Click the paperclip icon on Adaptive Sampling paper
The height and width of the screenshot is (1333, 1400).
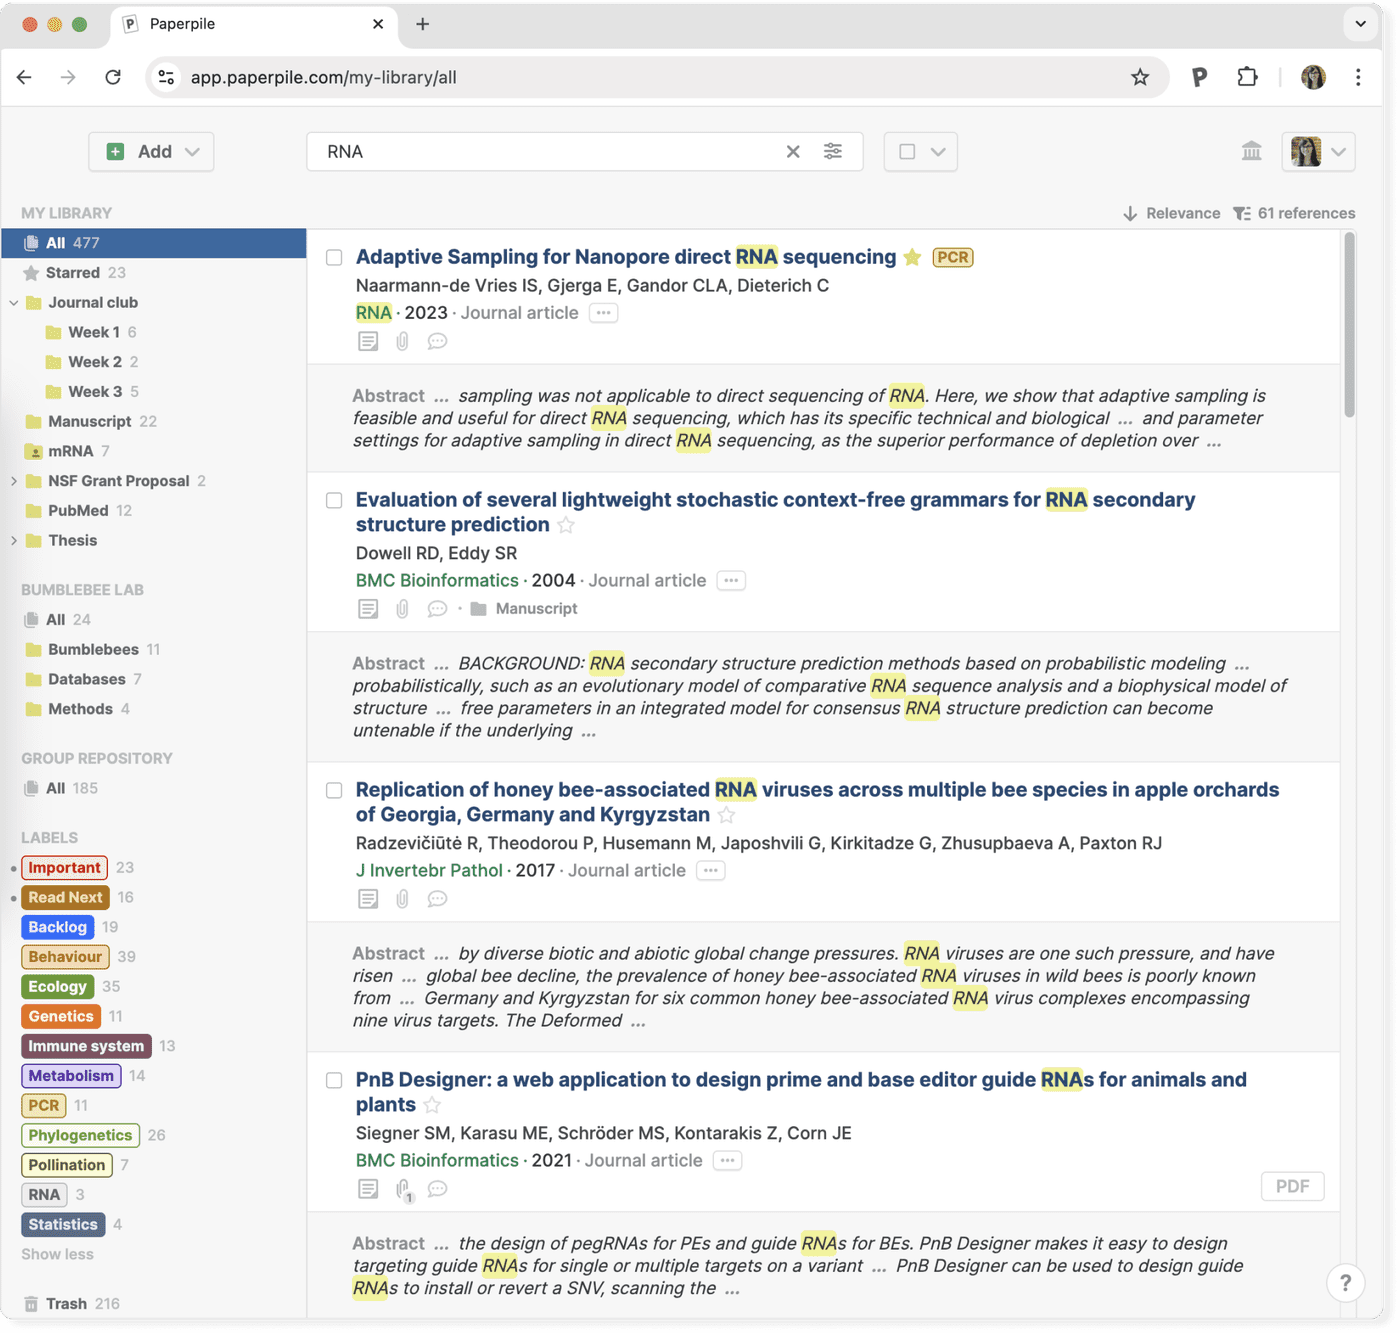pyautogui.click(x=401, y=341)
